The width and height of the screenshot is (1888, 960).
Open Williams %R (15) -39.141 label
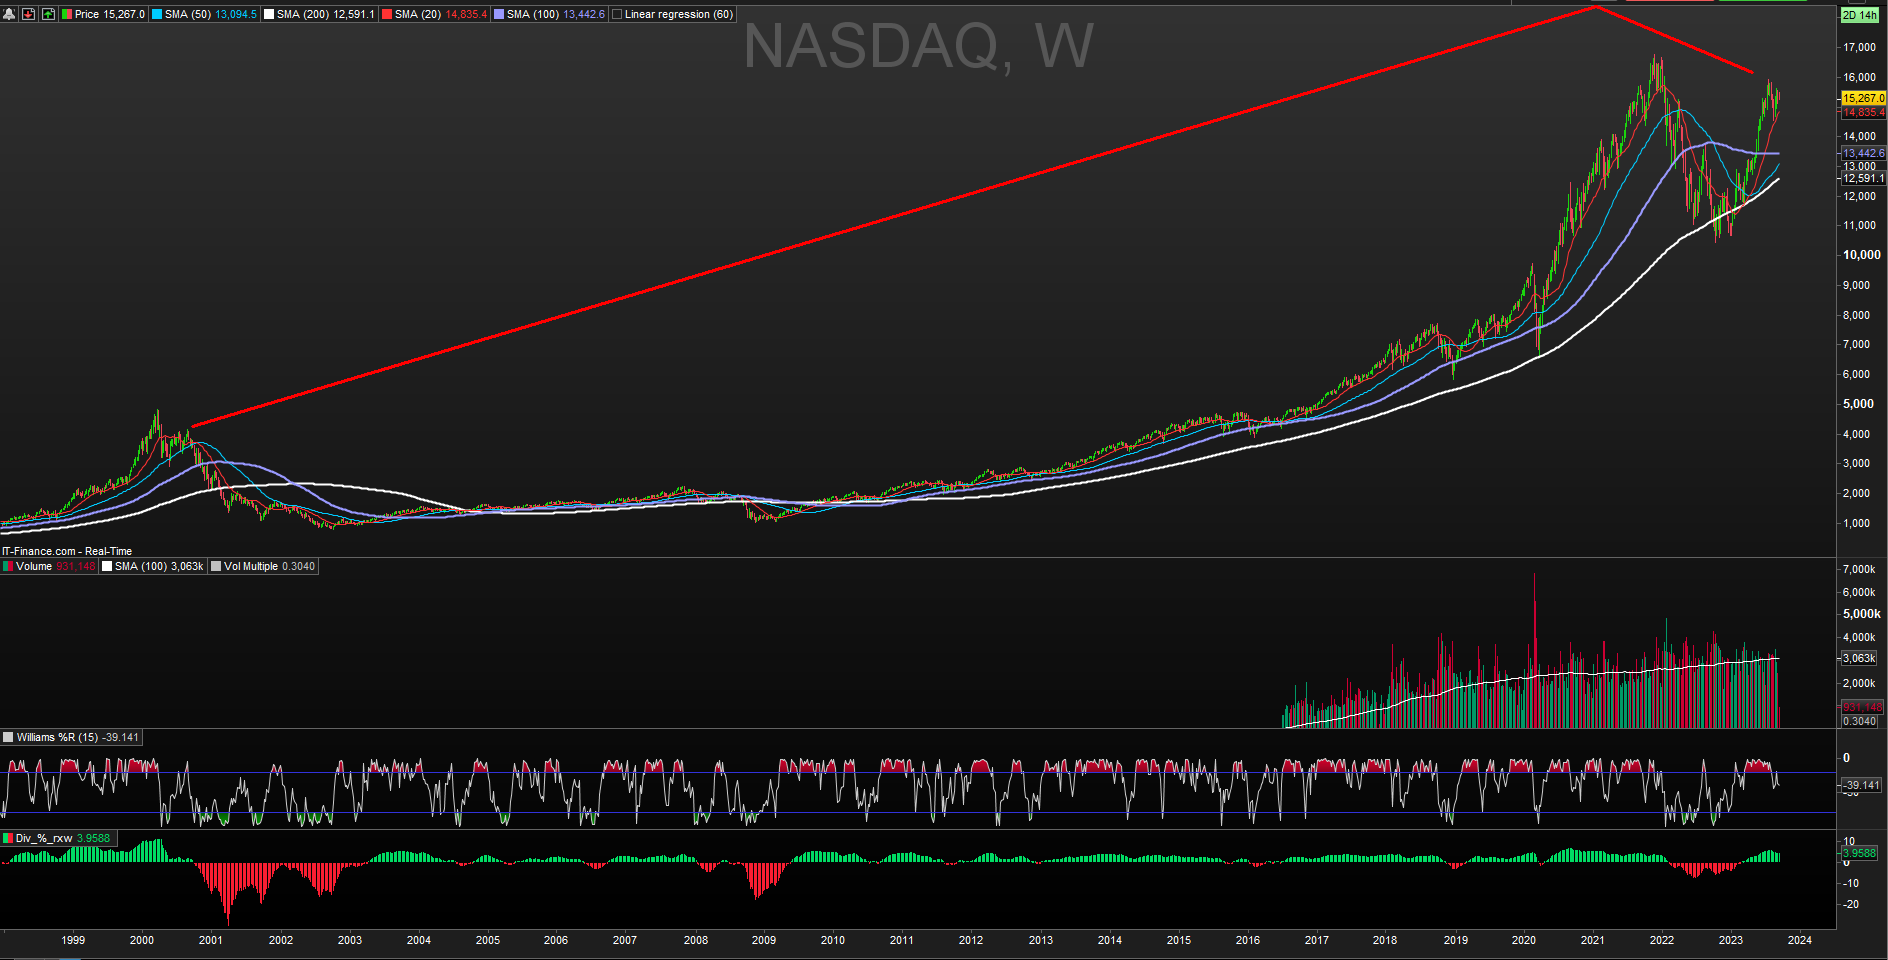coord(77,738)
